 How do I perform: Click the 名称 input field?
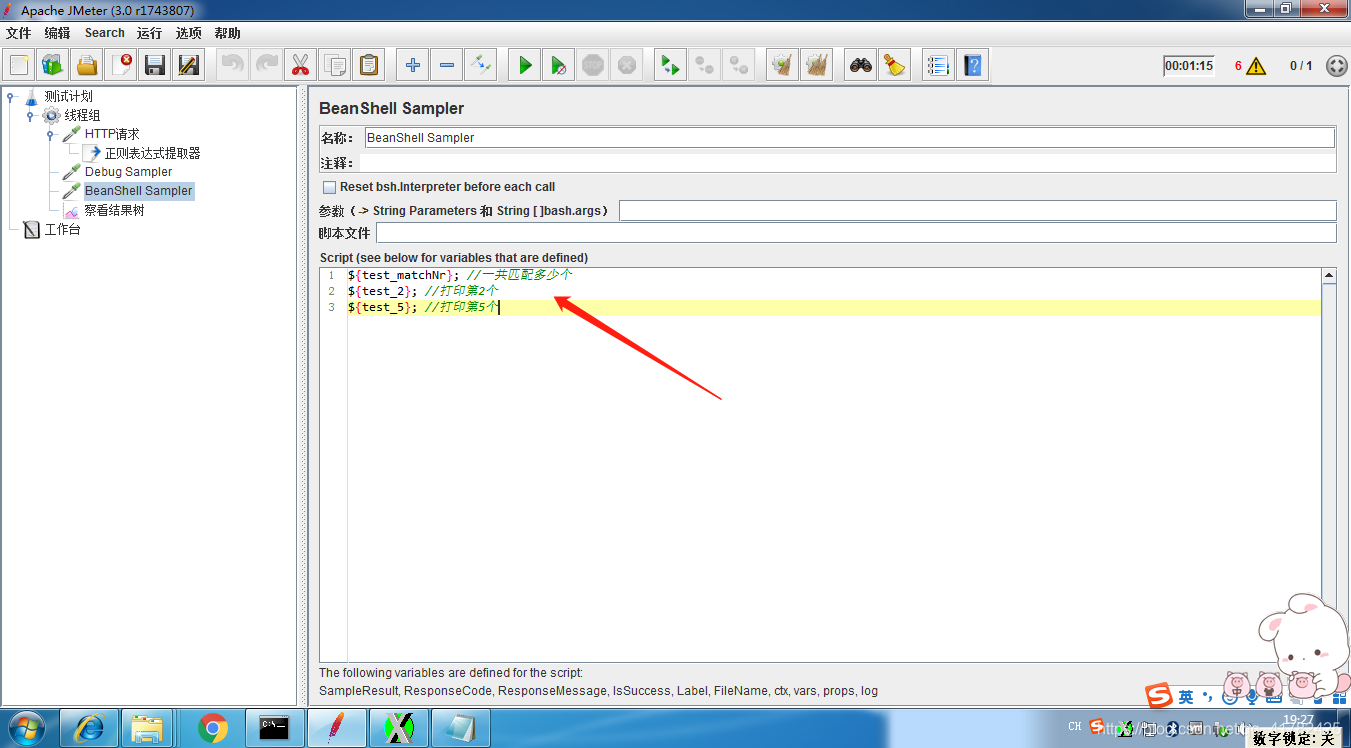(849, 138)
